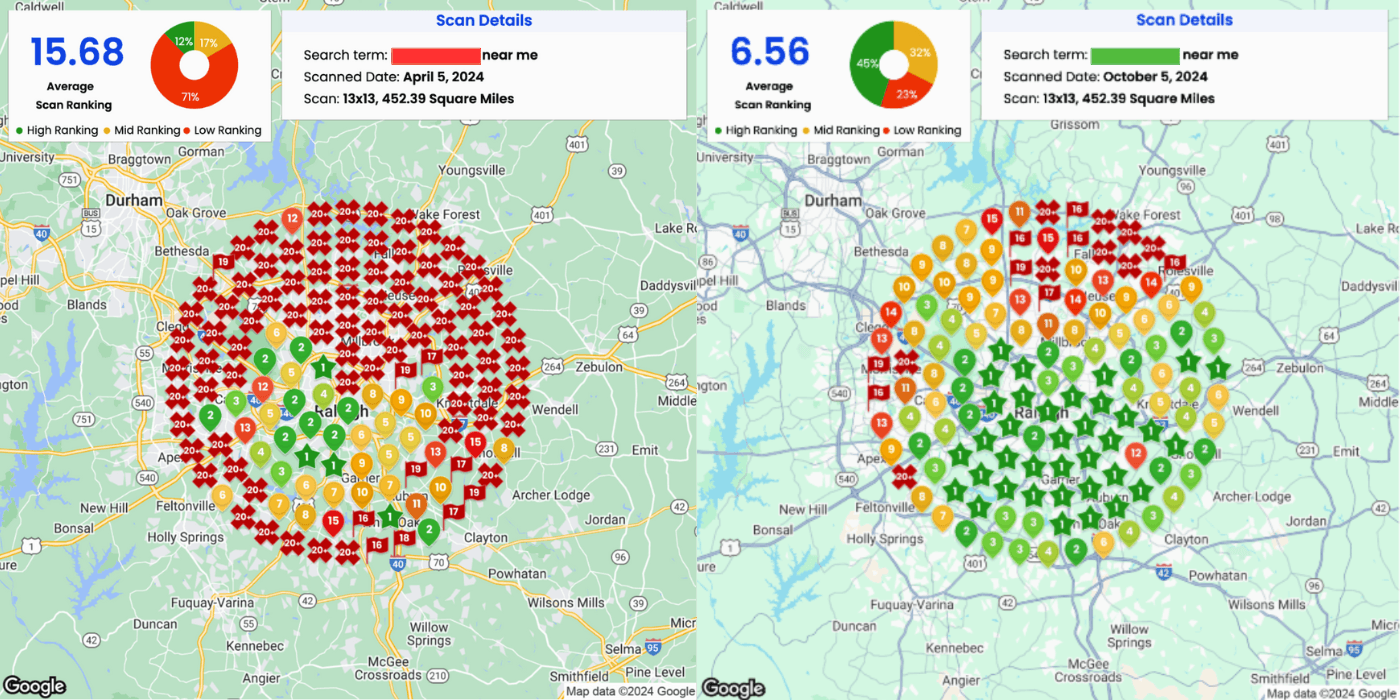Click Scan Details heading for October 5 scan
The height and width of the screenshot is (700, 1400).
click(x=1184, y=20)
